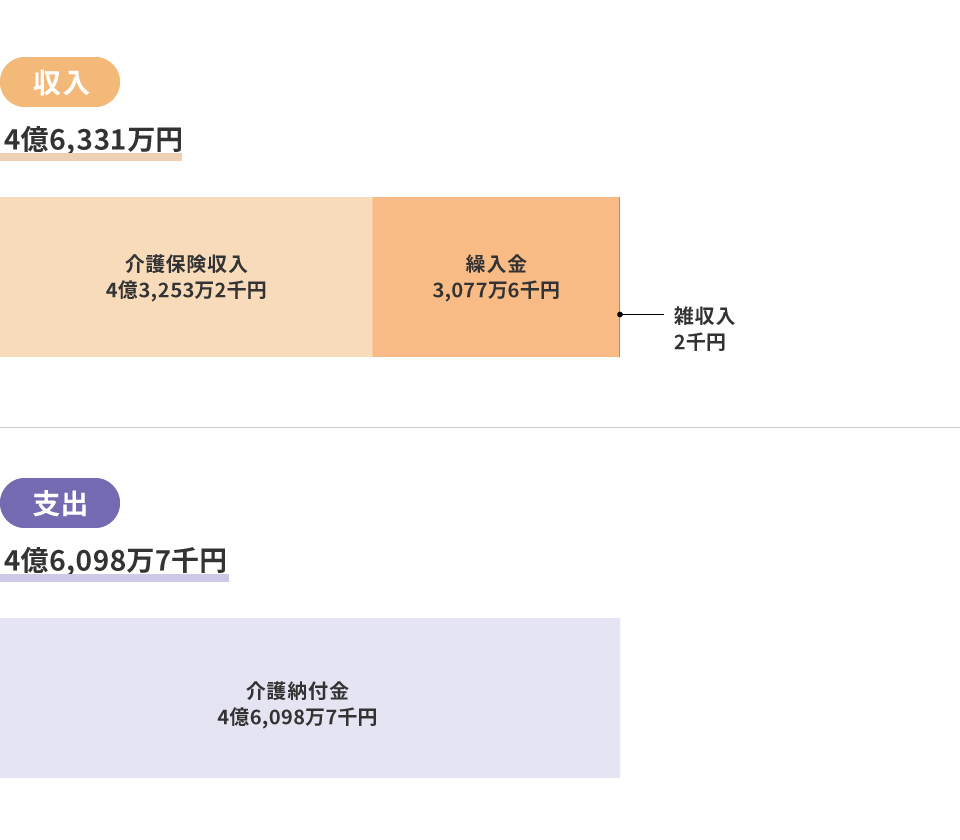Click the 雑収入 leader line dot
Image resolution: width=960 pixels, height=840 pixels.
[620, 315]
